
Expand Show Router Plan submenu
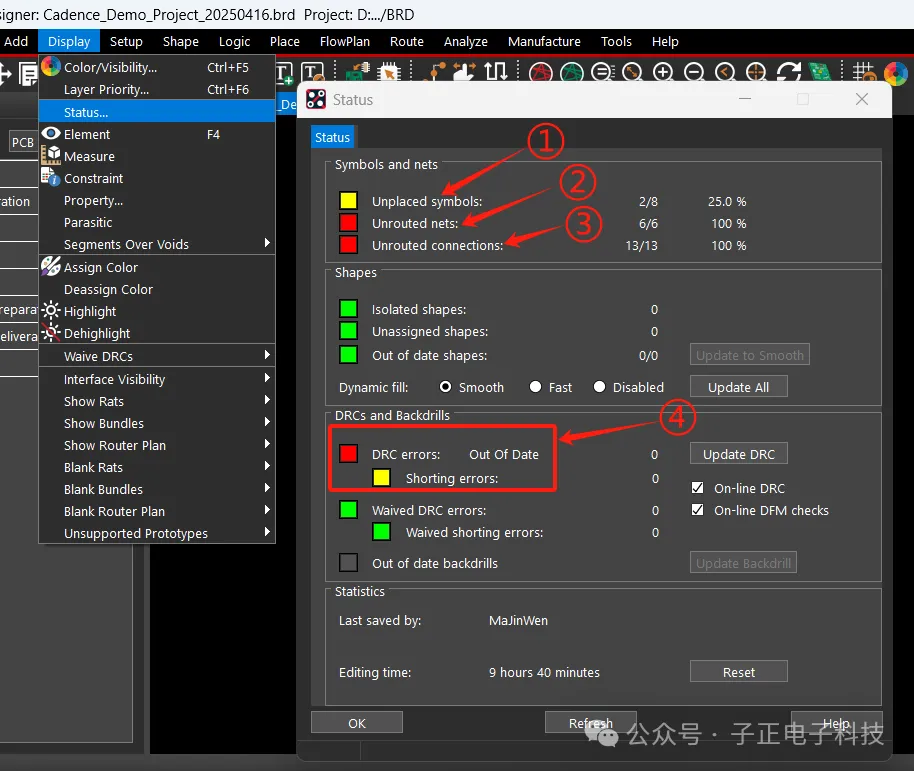coord(157,446)
